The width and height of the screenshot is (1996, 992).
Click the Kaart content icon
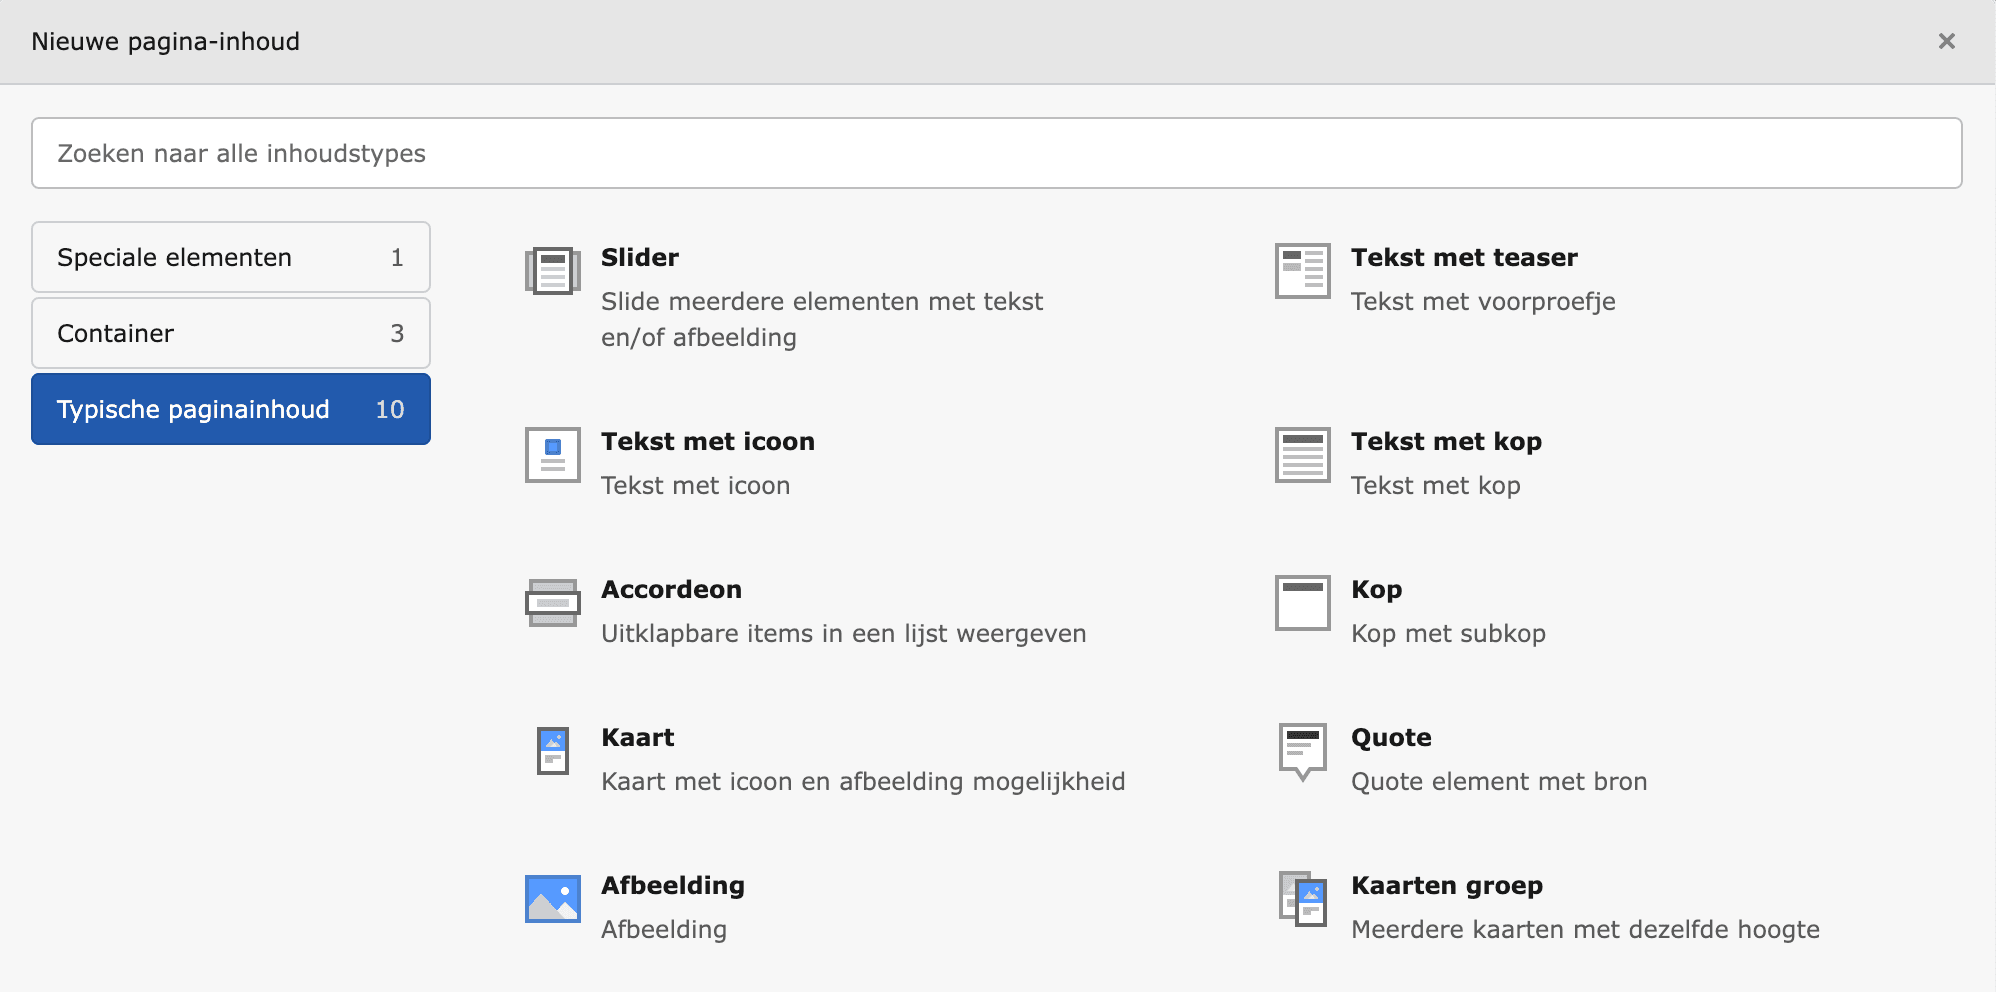(x=552, y=750)
